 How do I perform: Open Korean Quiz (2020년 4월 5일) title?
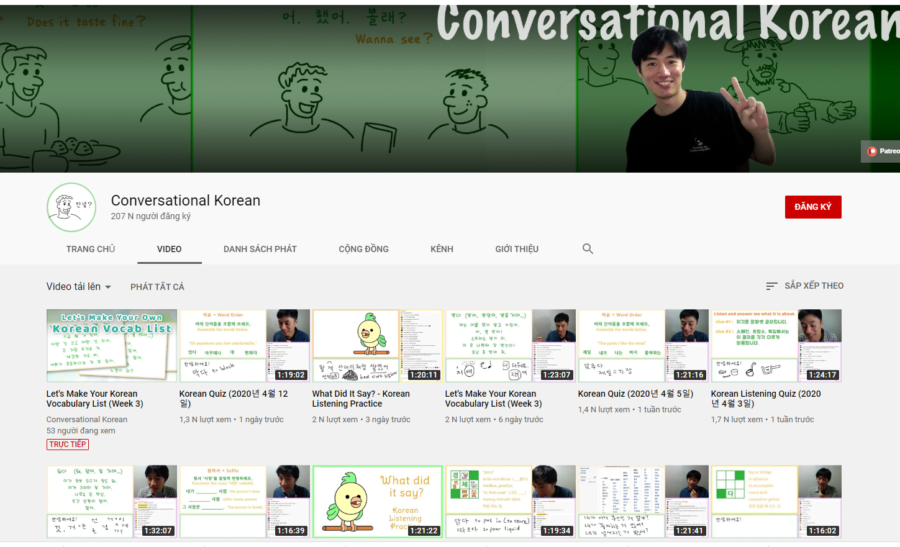tap(635, 394)
